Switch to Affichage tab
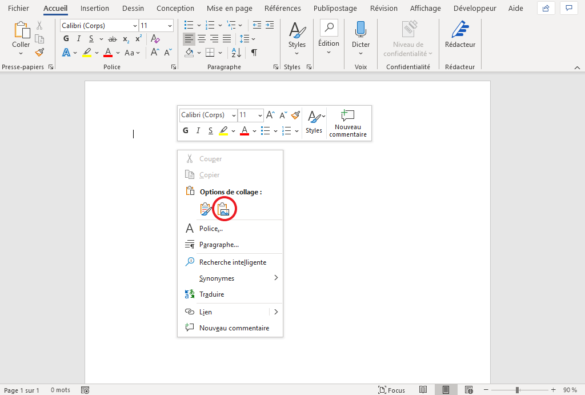 425,8
